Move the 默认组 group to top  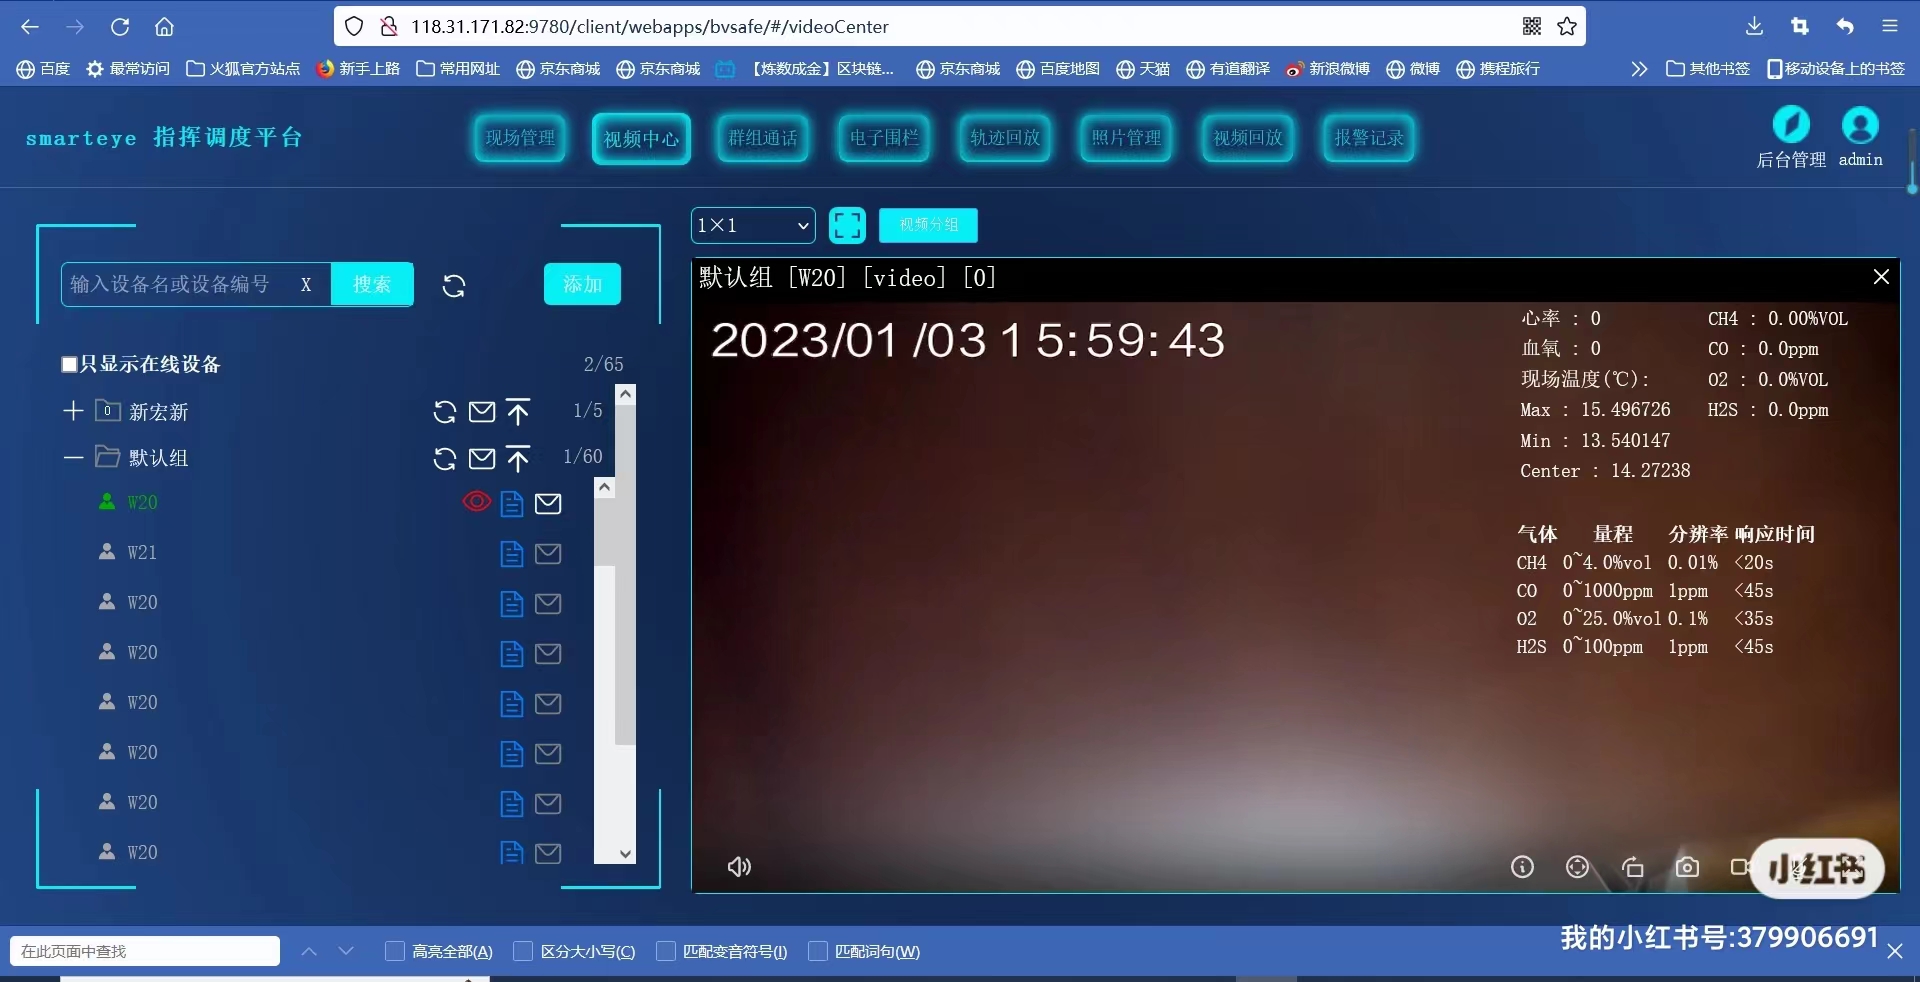tap(518, 458)
